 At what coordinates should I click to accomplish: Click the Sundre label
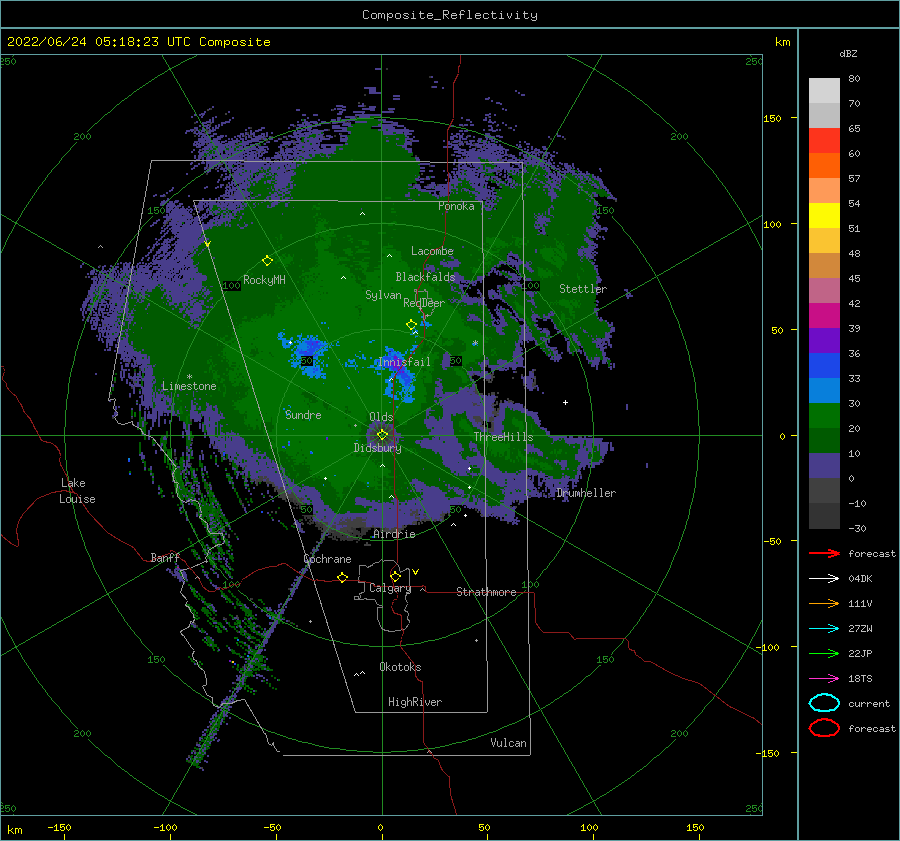(303, 415)
